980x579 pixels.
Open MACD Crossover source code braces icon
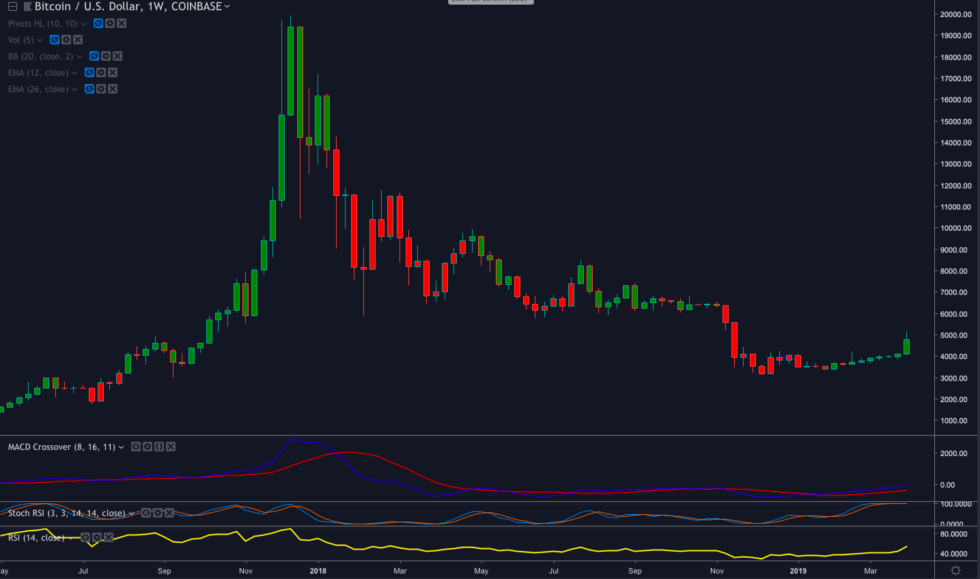pos(158,447)
